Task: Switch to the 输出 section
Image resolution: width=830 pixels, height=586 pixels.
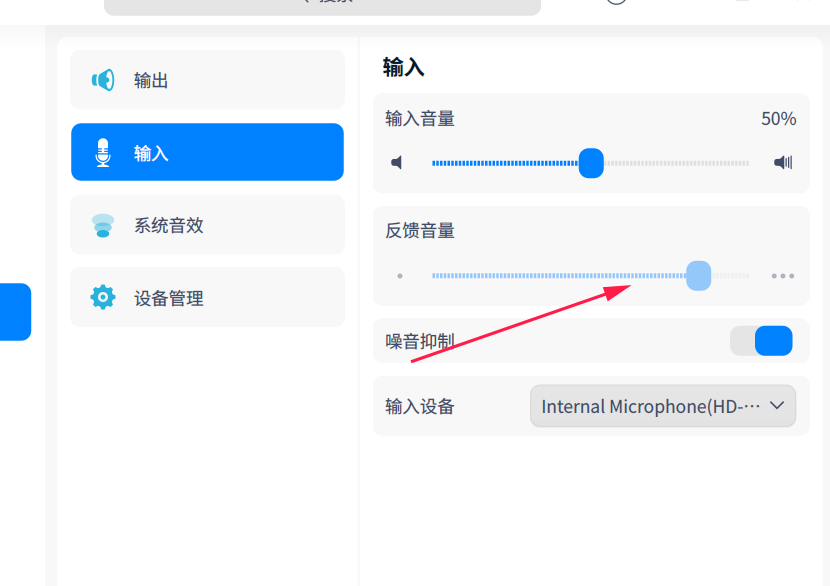Action: 207,80
